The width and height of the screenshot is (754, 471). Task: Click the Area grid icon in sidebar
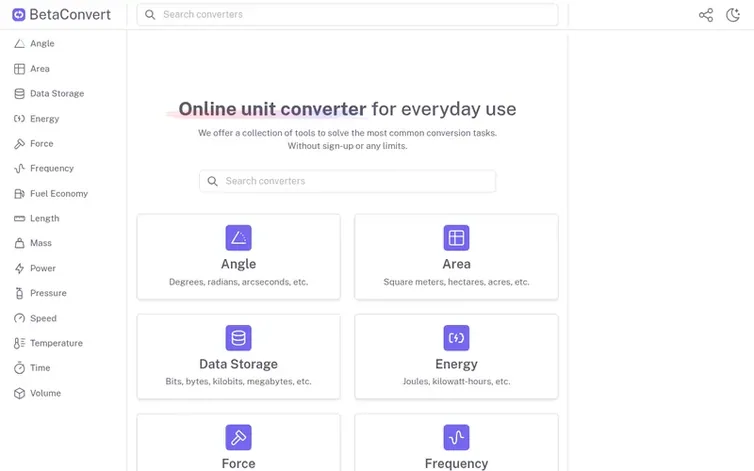click(x=19, y=69)
